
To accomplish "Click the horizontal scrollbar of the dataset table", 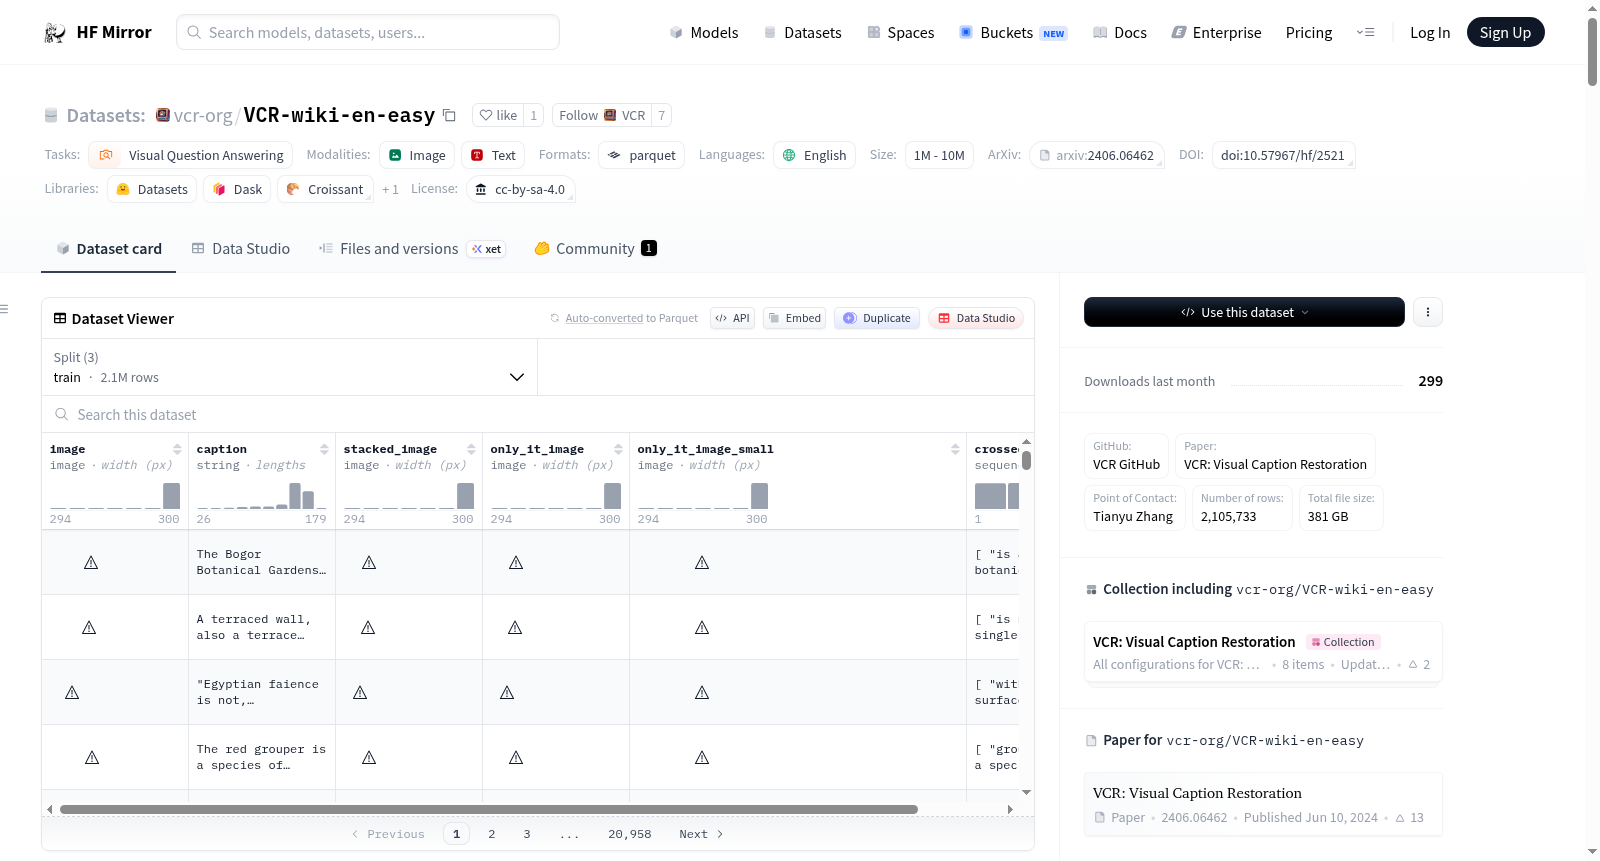I will pos(489,809).
